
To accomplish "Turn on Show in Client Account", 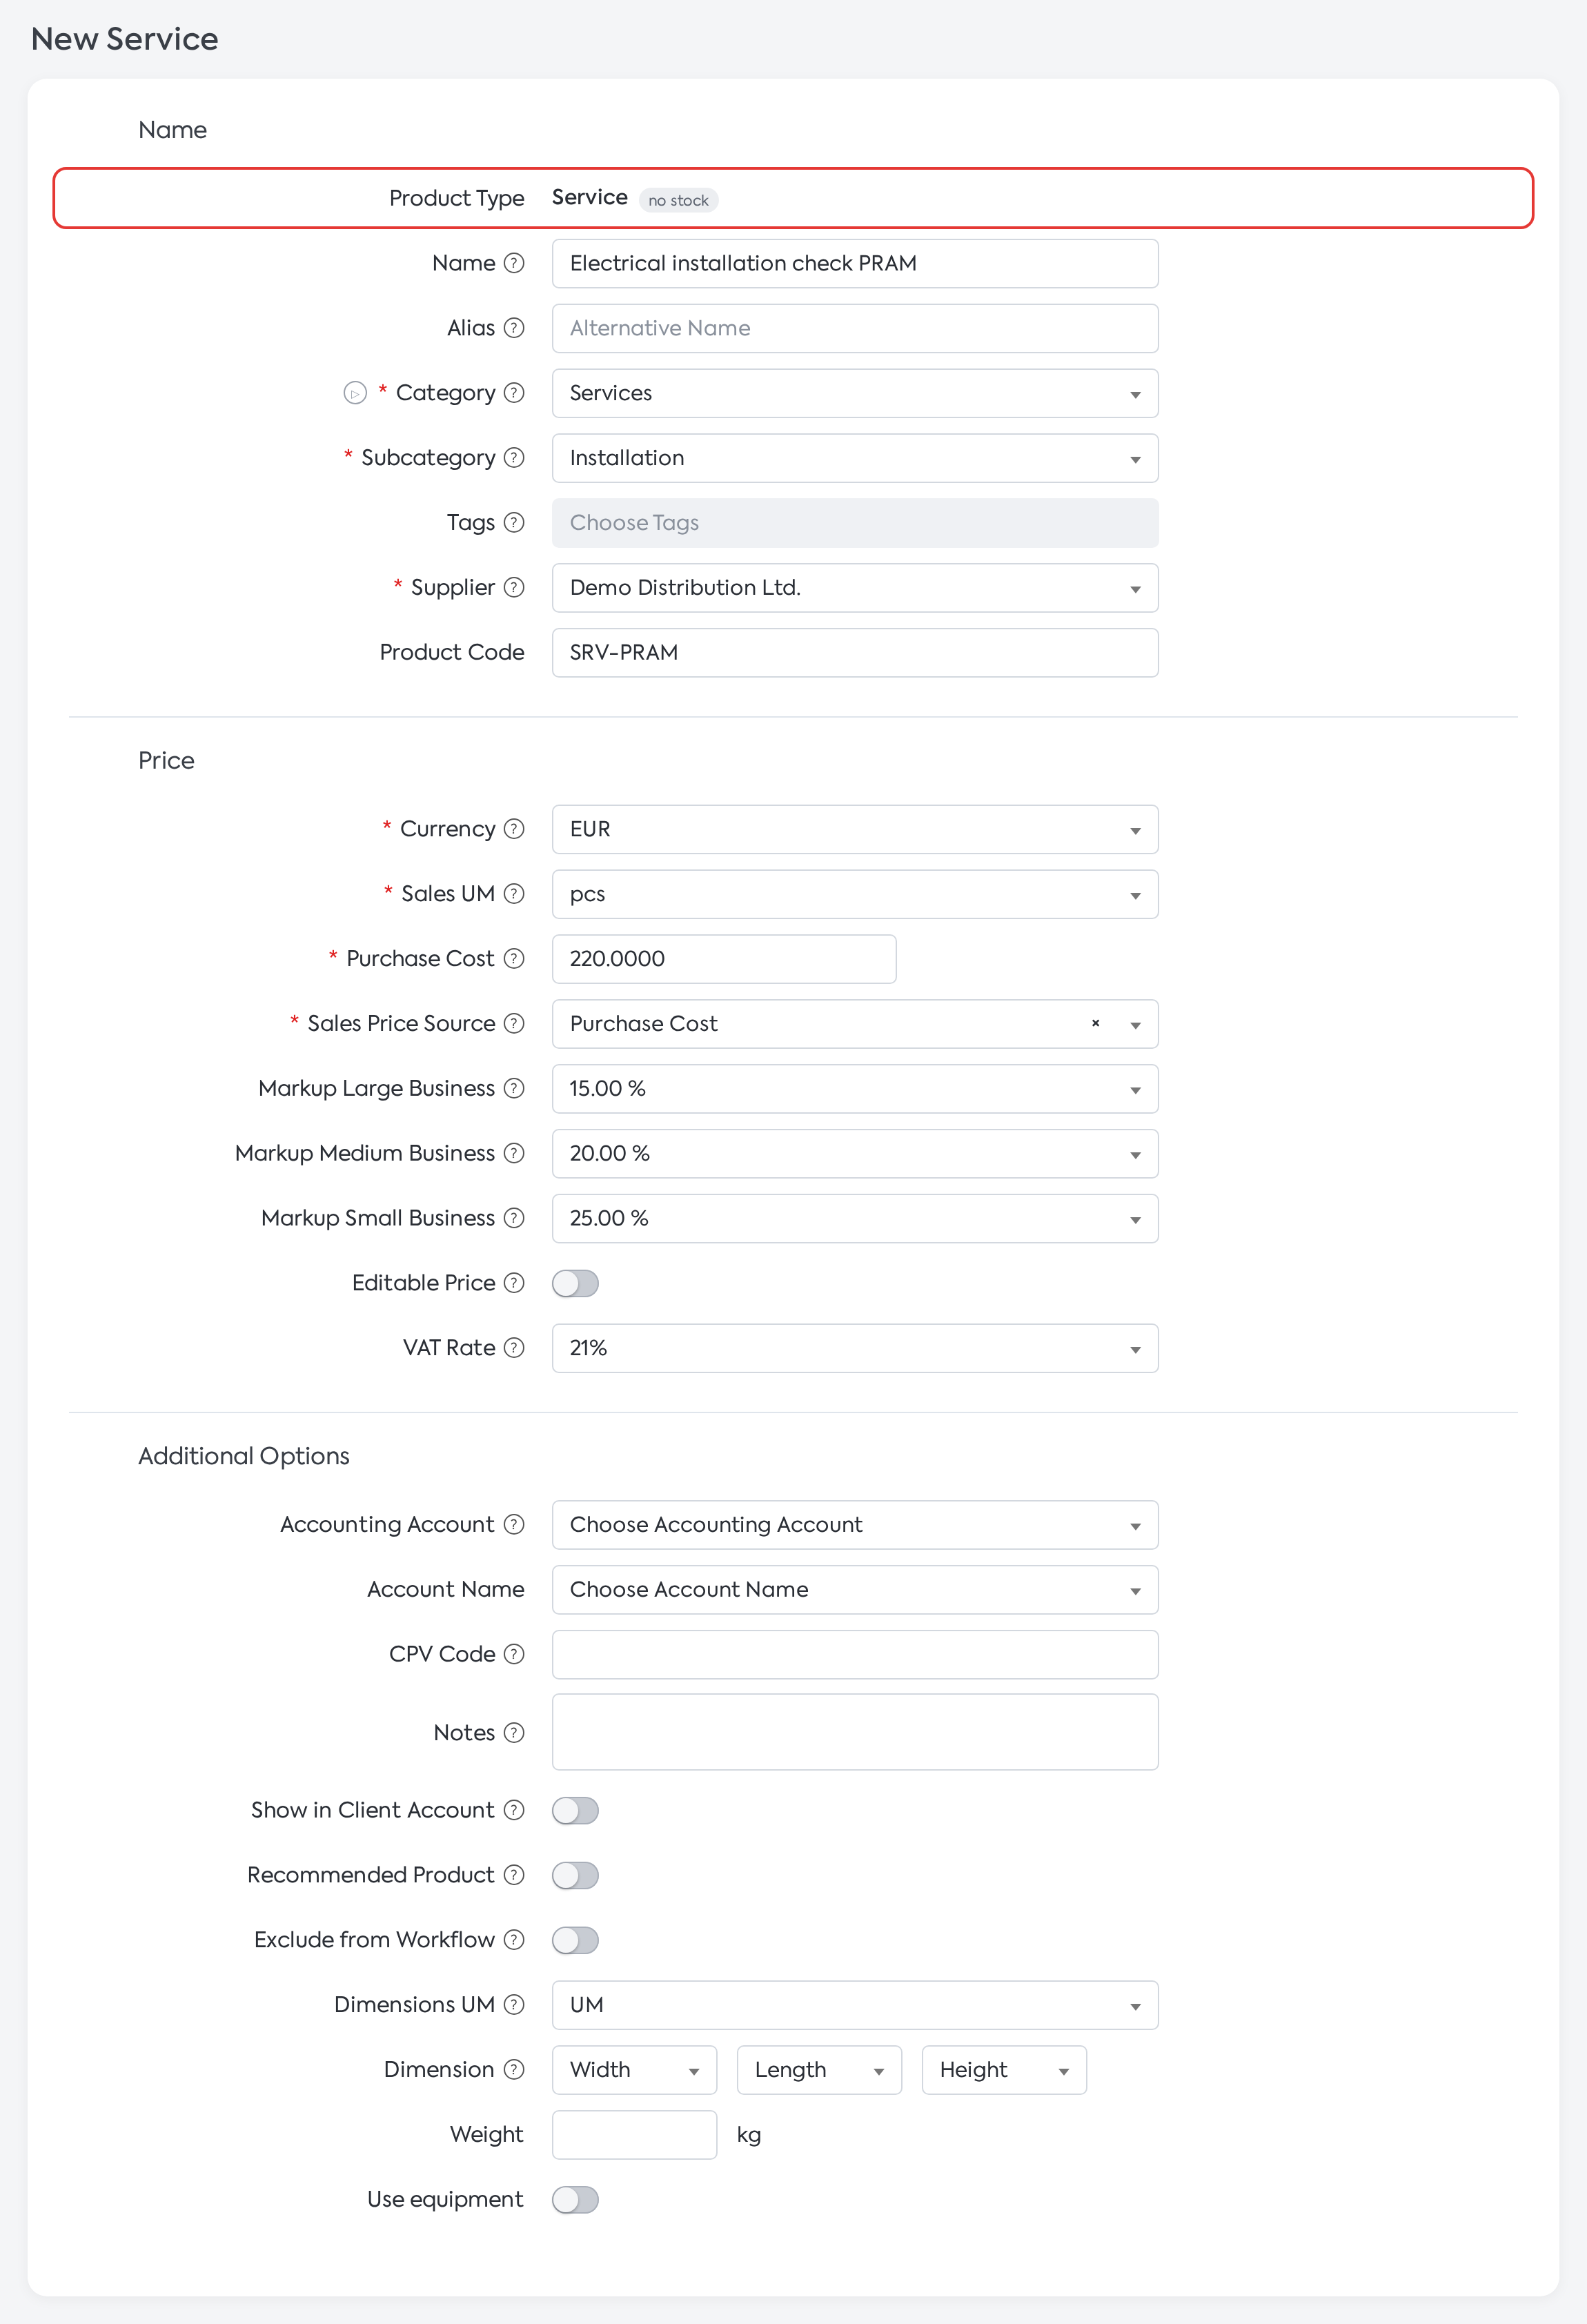I will tap(575, 1811).
